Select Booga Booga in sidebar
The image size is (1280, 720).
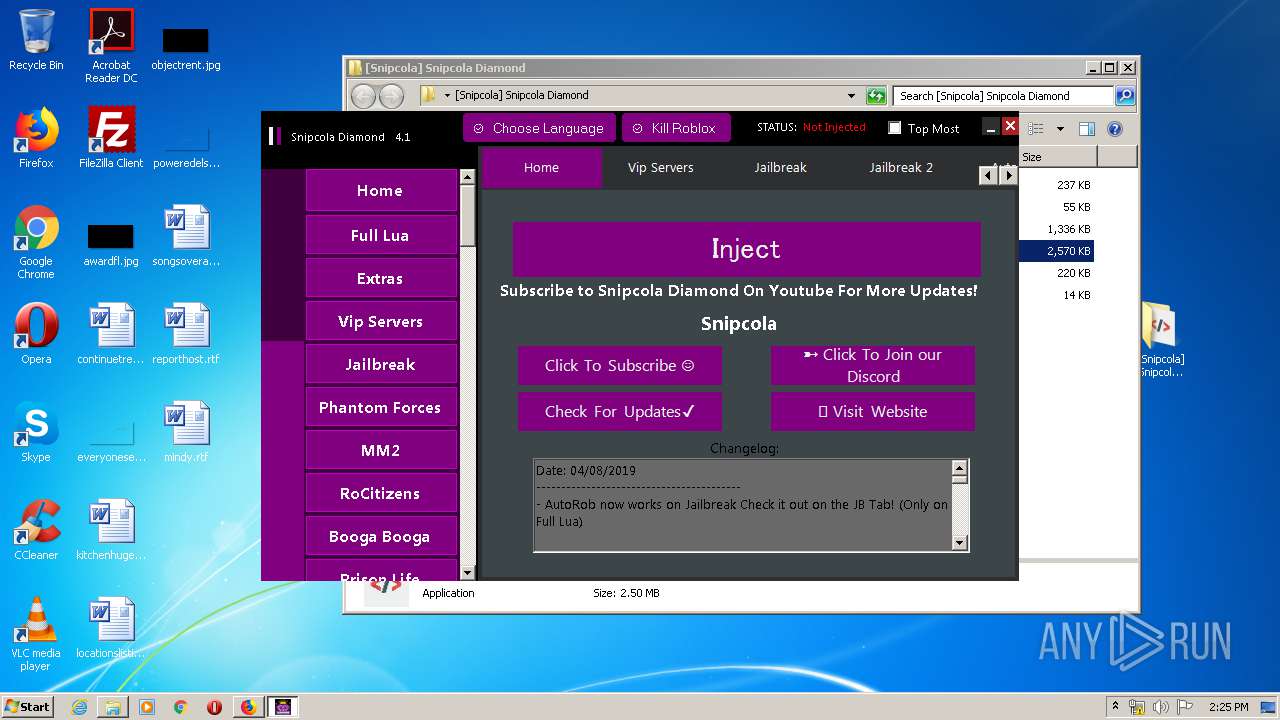380,536
